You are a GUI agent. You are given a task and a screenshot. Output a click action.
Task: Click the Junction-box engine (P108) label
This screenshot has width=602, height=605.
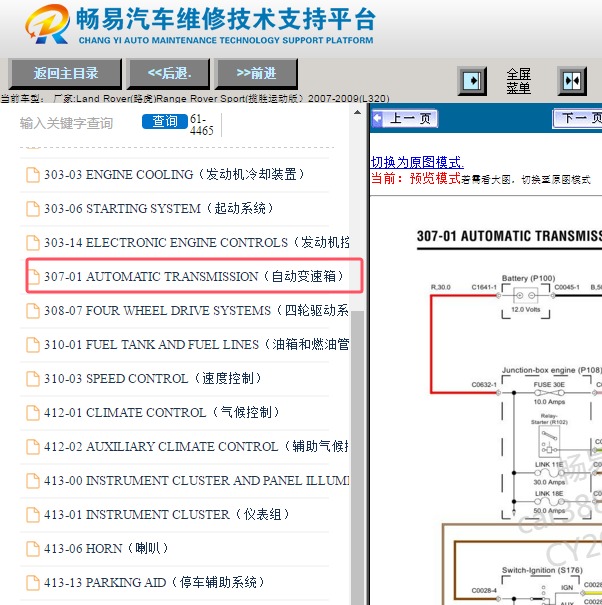point(551,370)
